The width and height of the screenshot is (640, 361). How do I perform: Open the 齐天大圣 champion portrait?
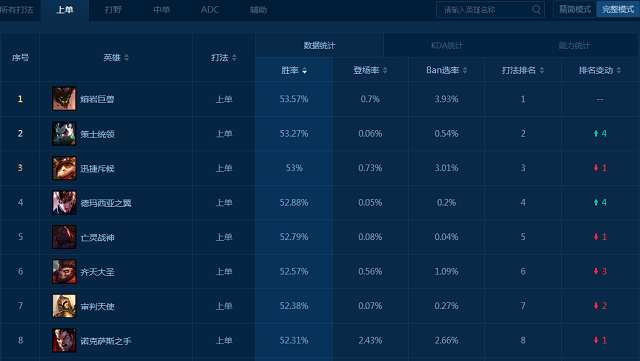(x=64, y=272)
